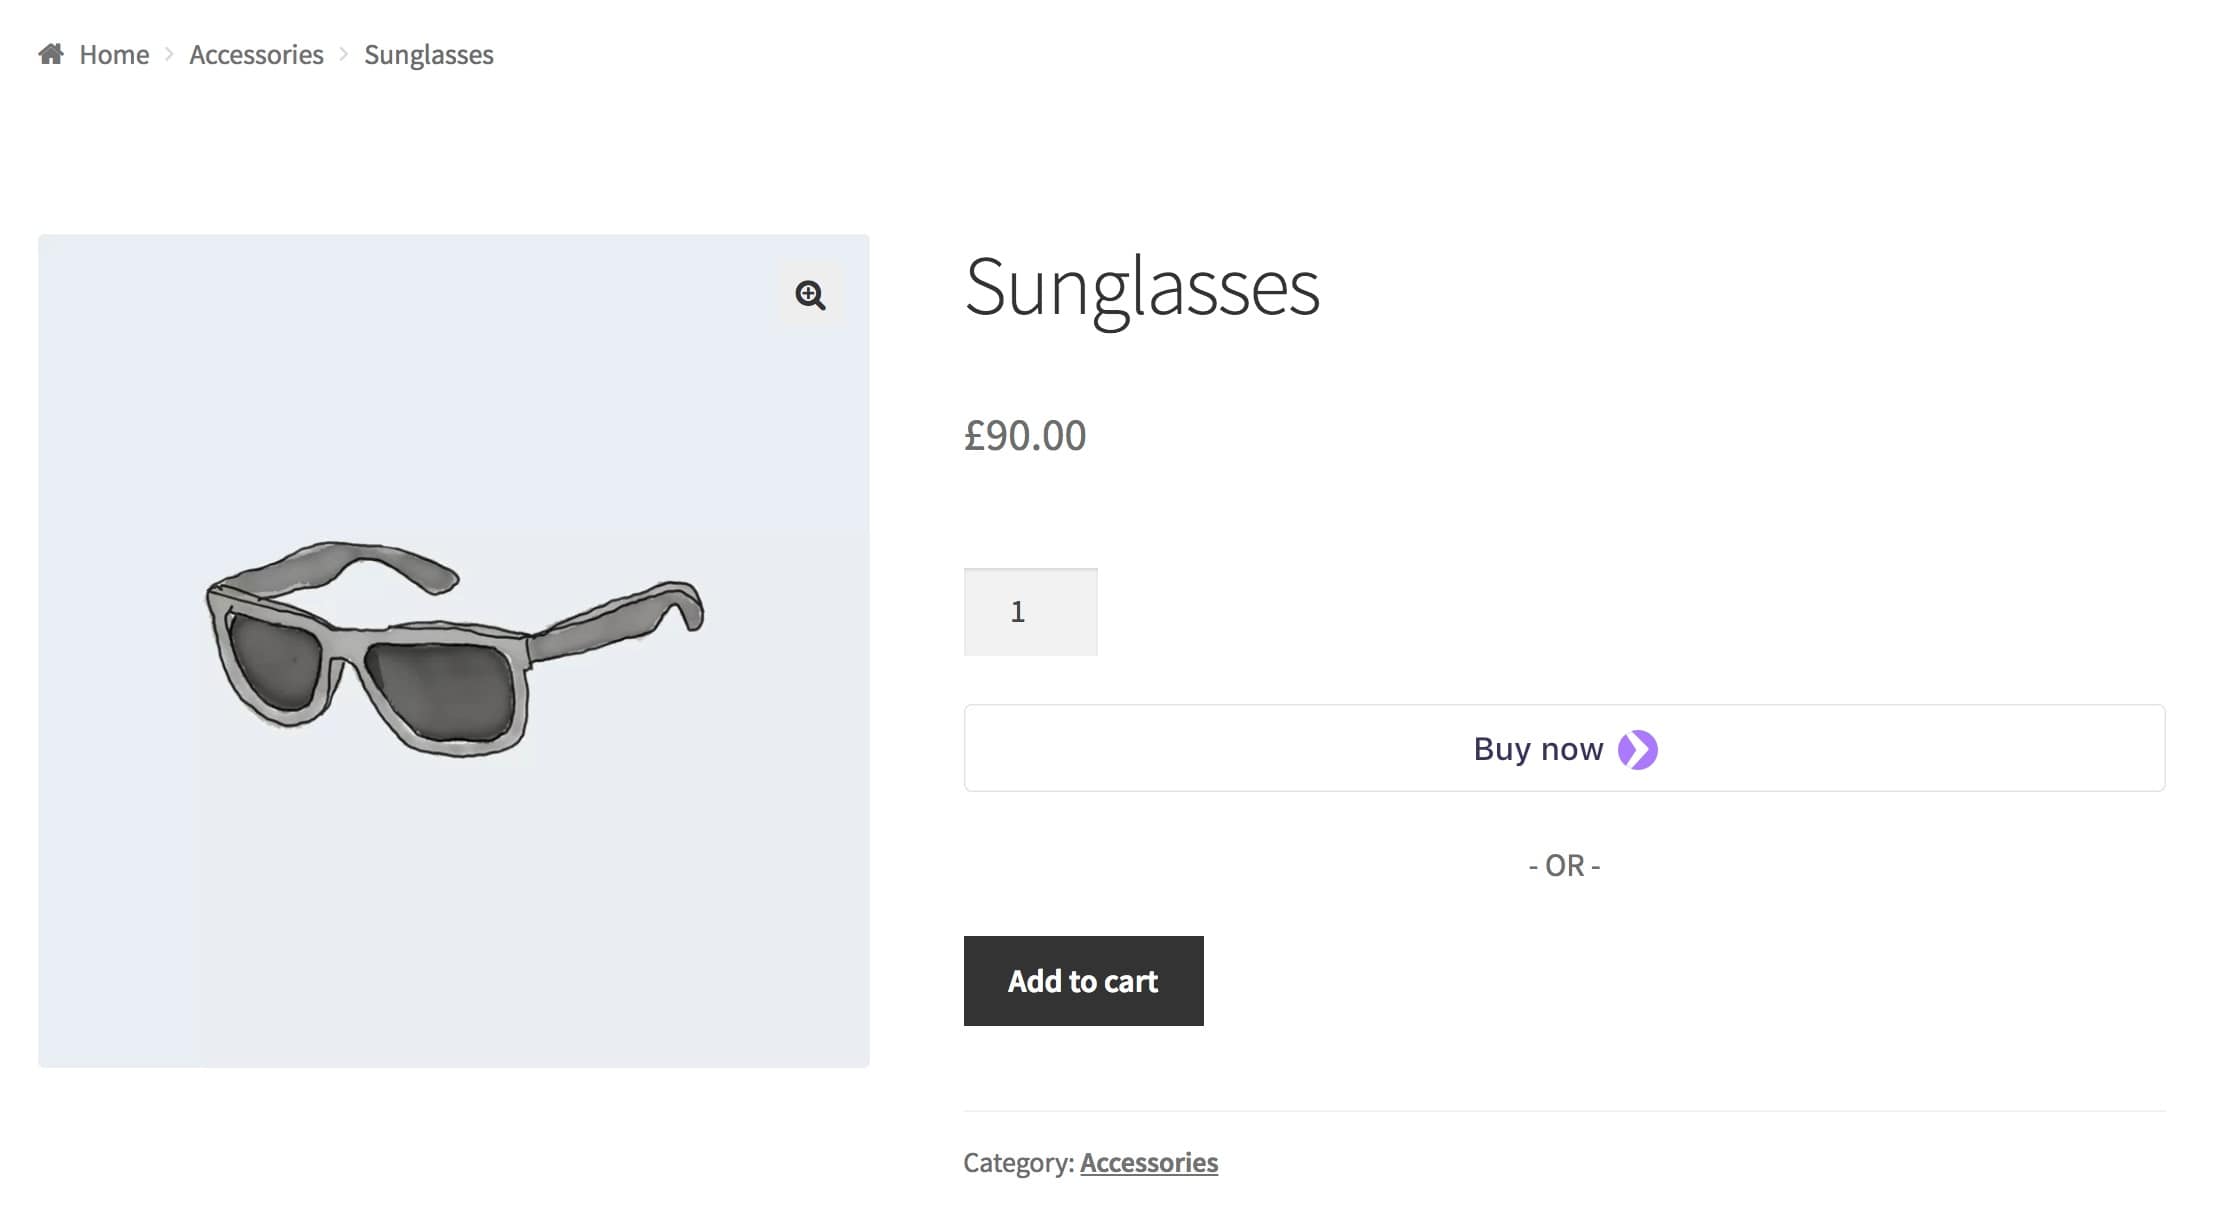Go to Home via the breadcrumb link
The width and height of the screenshot is (2222, 1206).
point(114,55)
